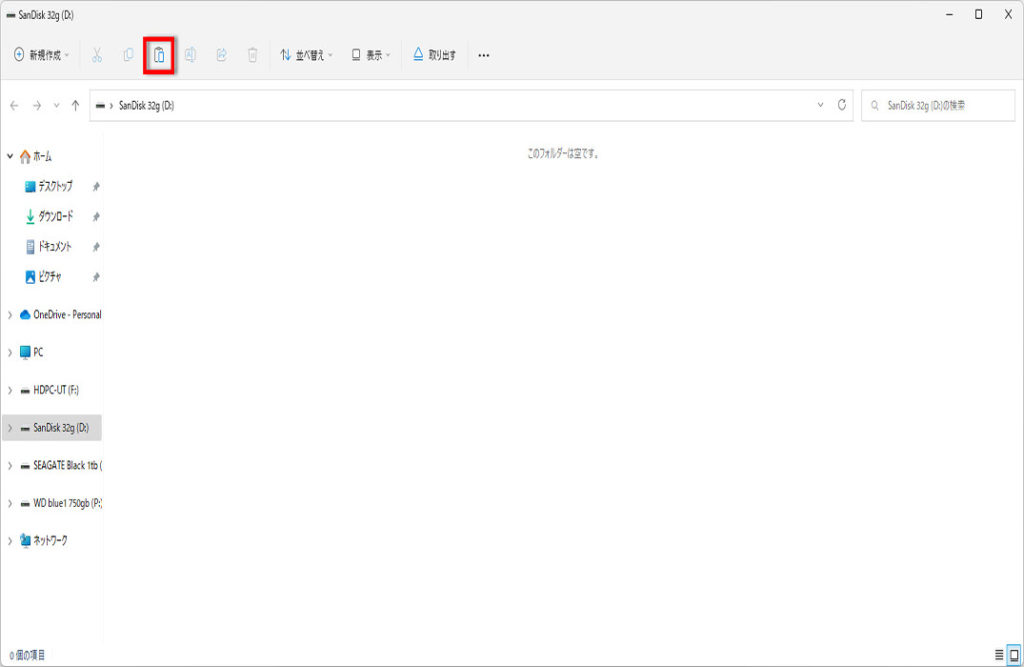Click the Cut scissors icon
Viewport: 1024px width, 667px height.
pos(97,55)
